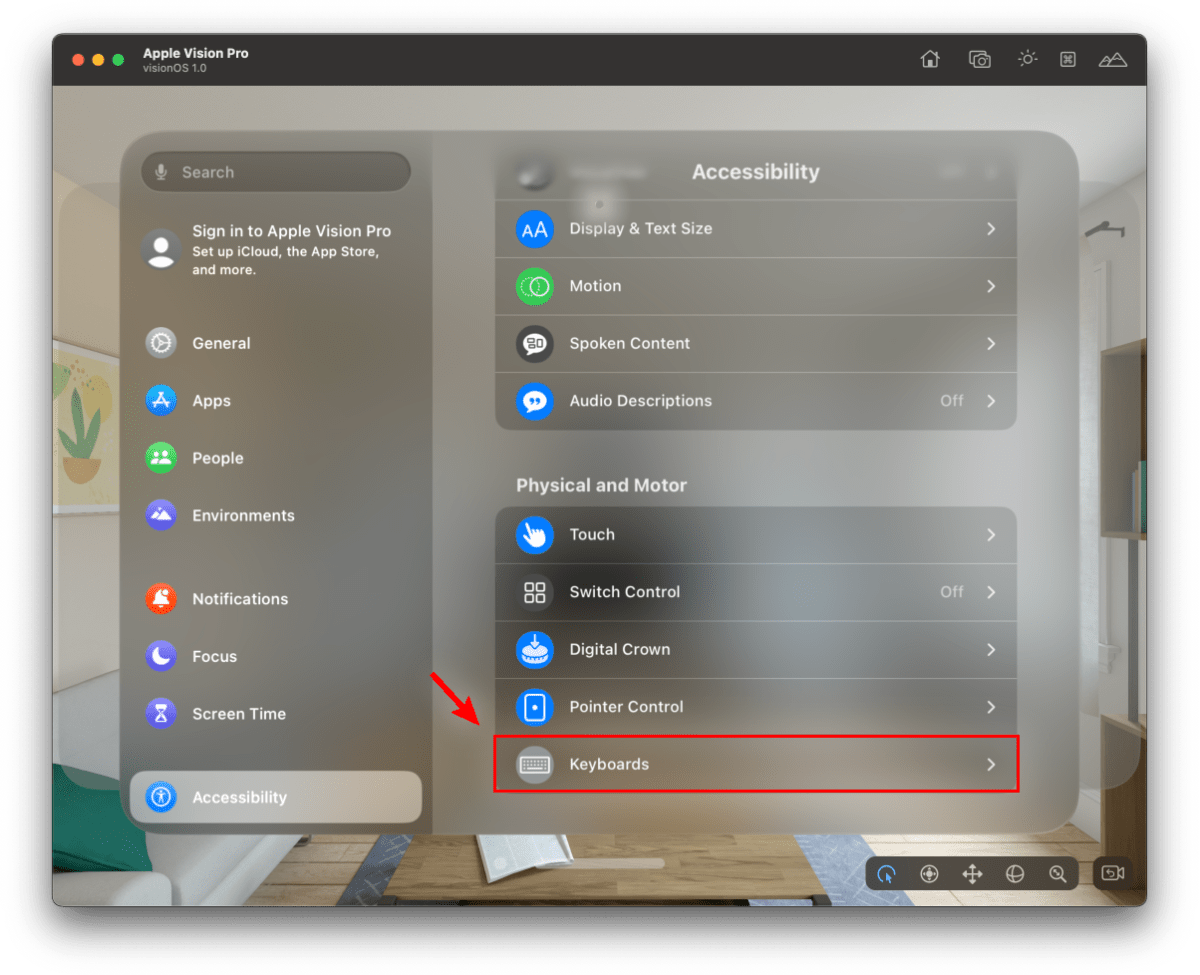Viewport: 1200px width, 975px height.
Task: Click the Environments mountain icon in sidebar
Action: click(160, 516)
